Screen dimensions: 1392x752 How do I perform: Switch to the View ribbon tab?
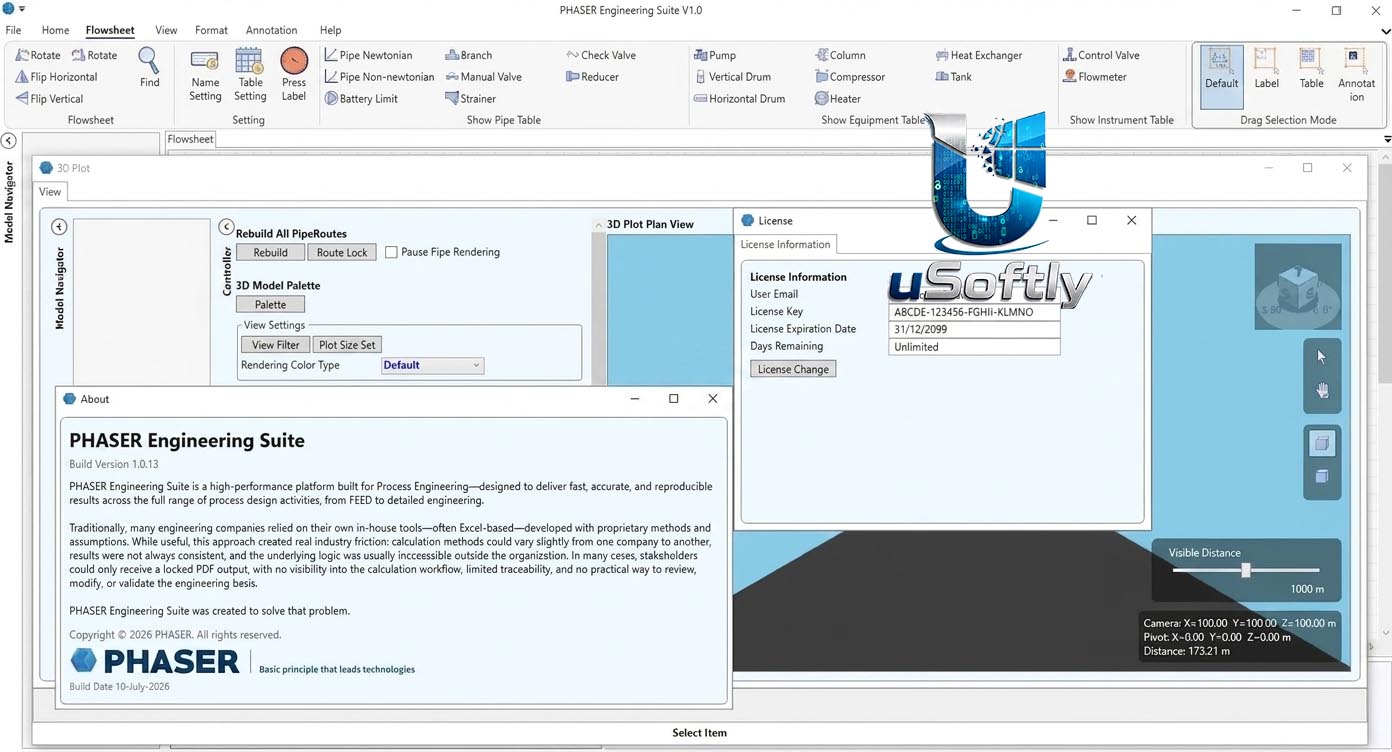166,30
